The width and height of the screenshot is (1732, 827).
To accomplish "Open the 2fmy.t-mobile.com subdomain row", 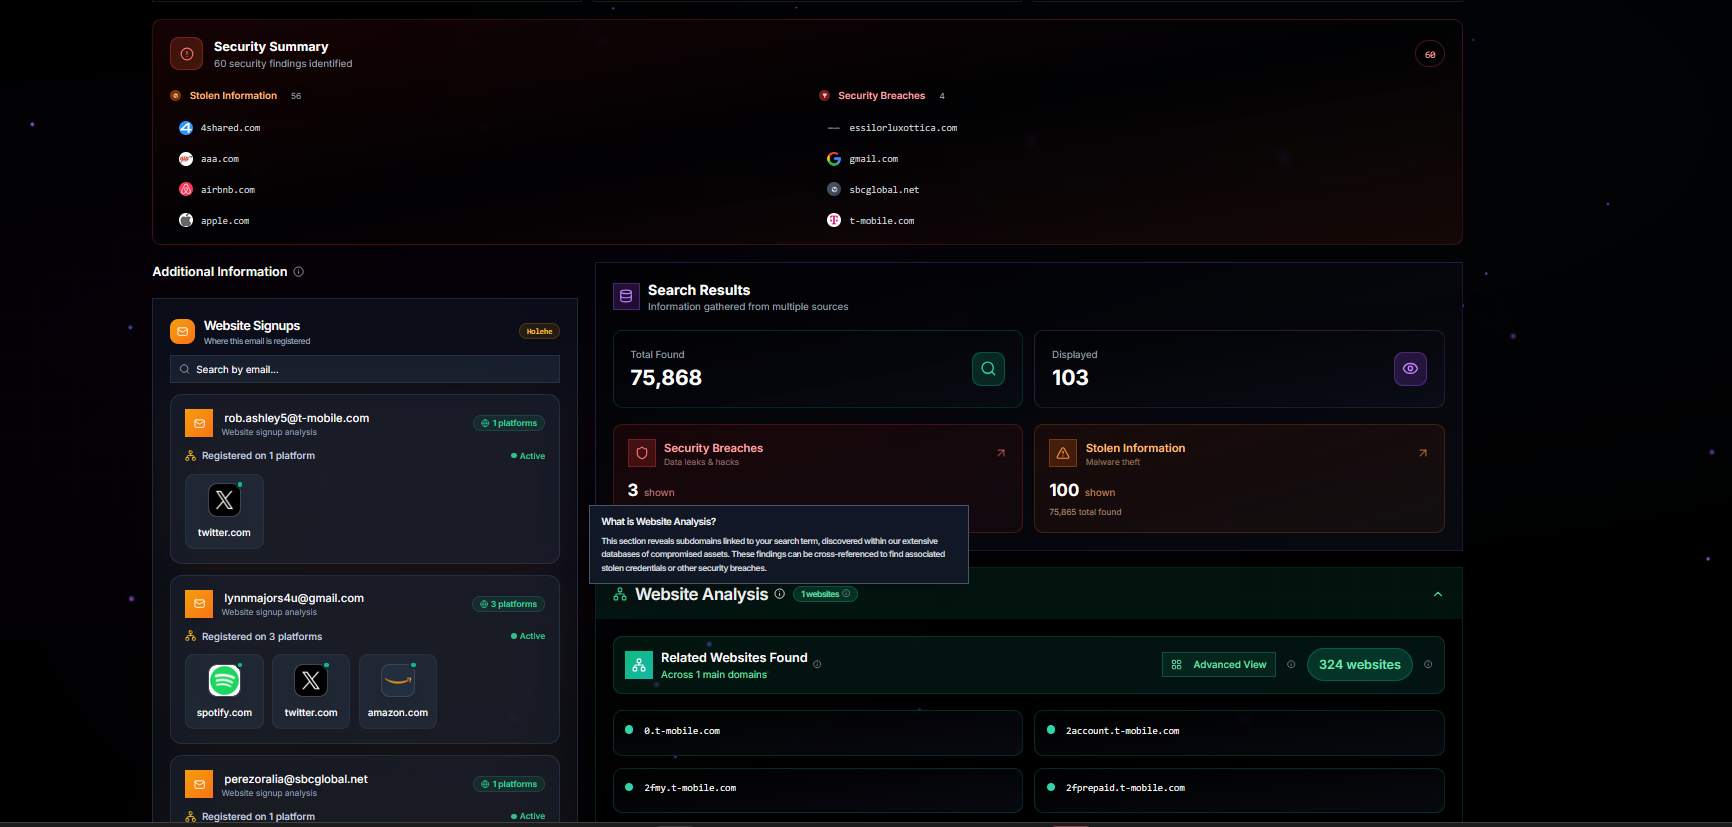I will [x=818, y=790].
